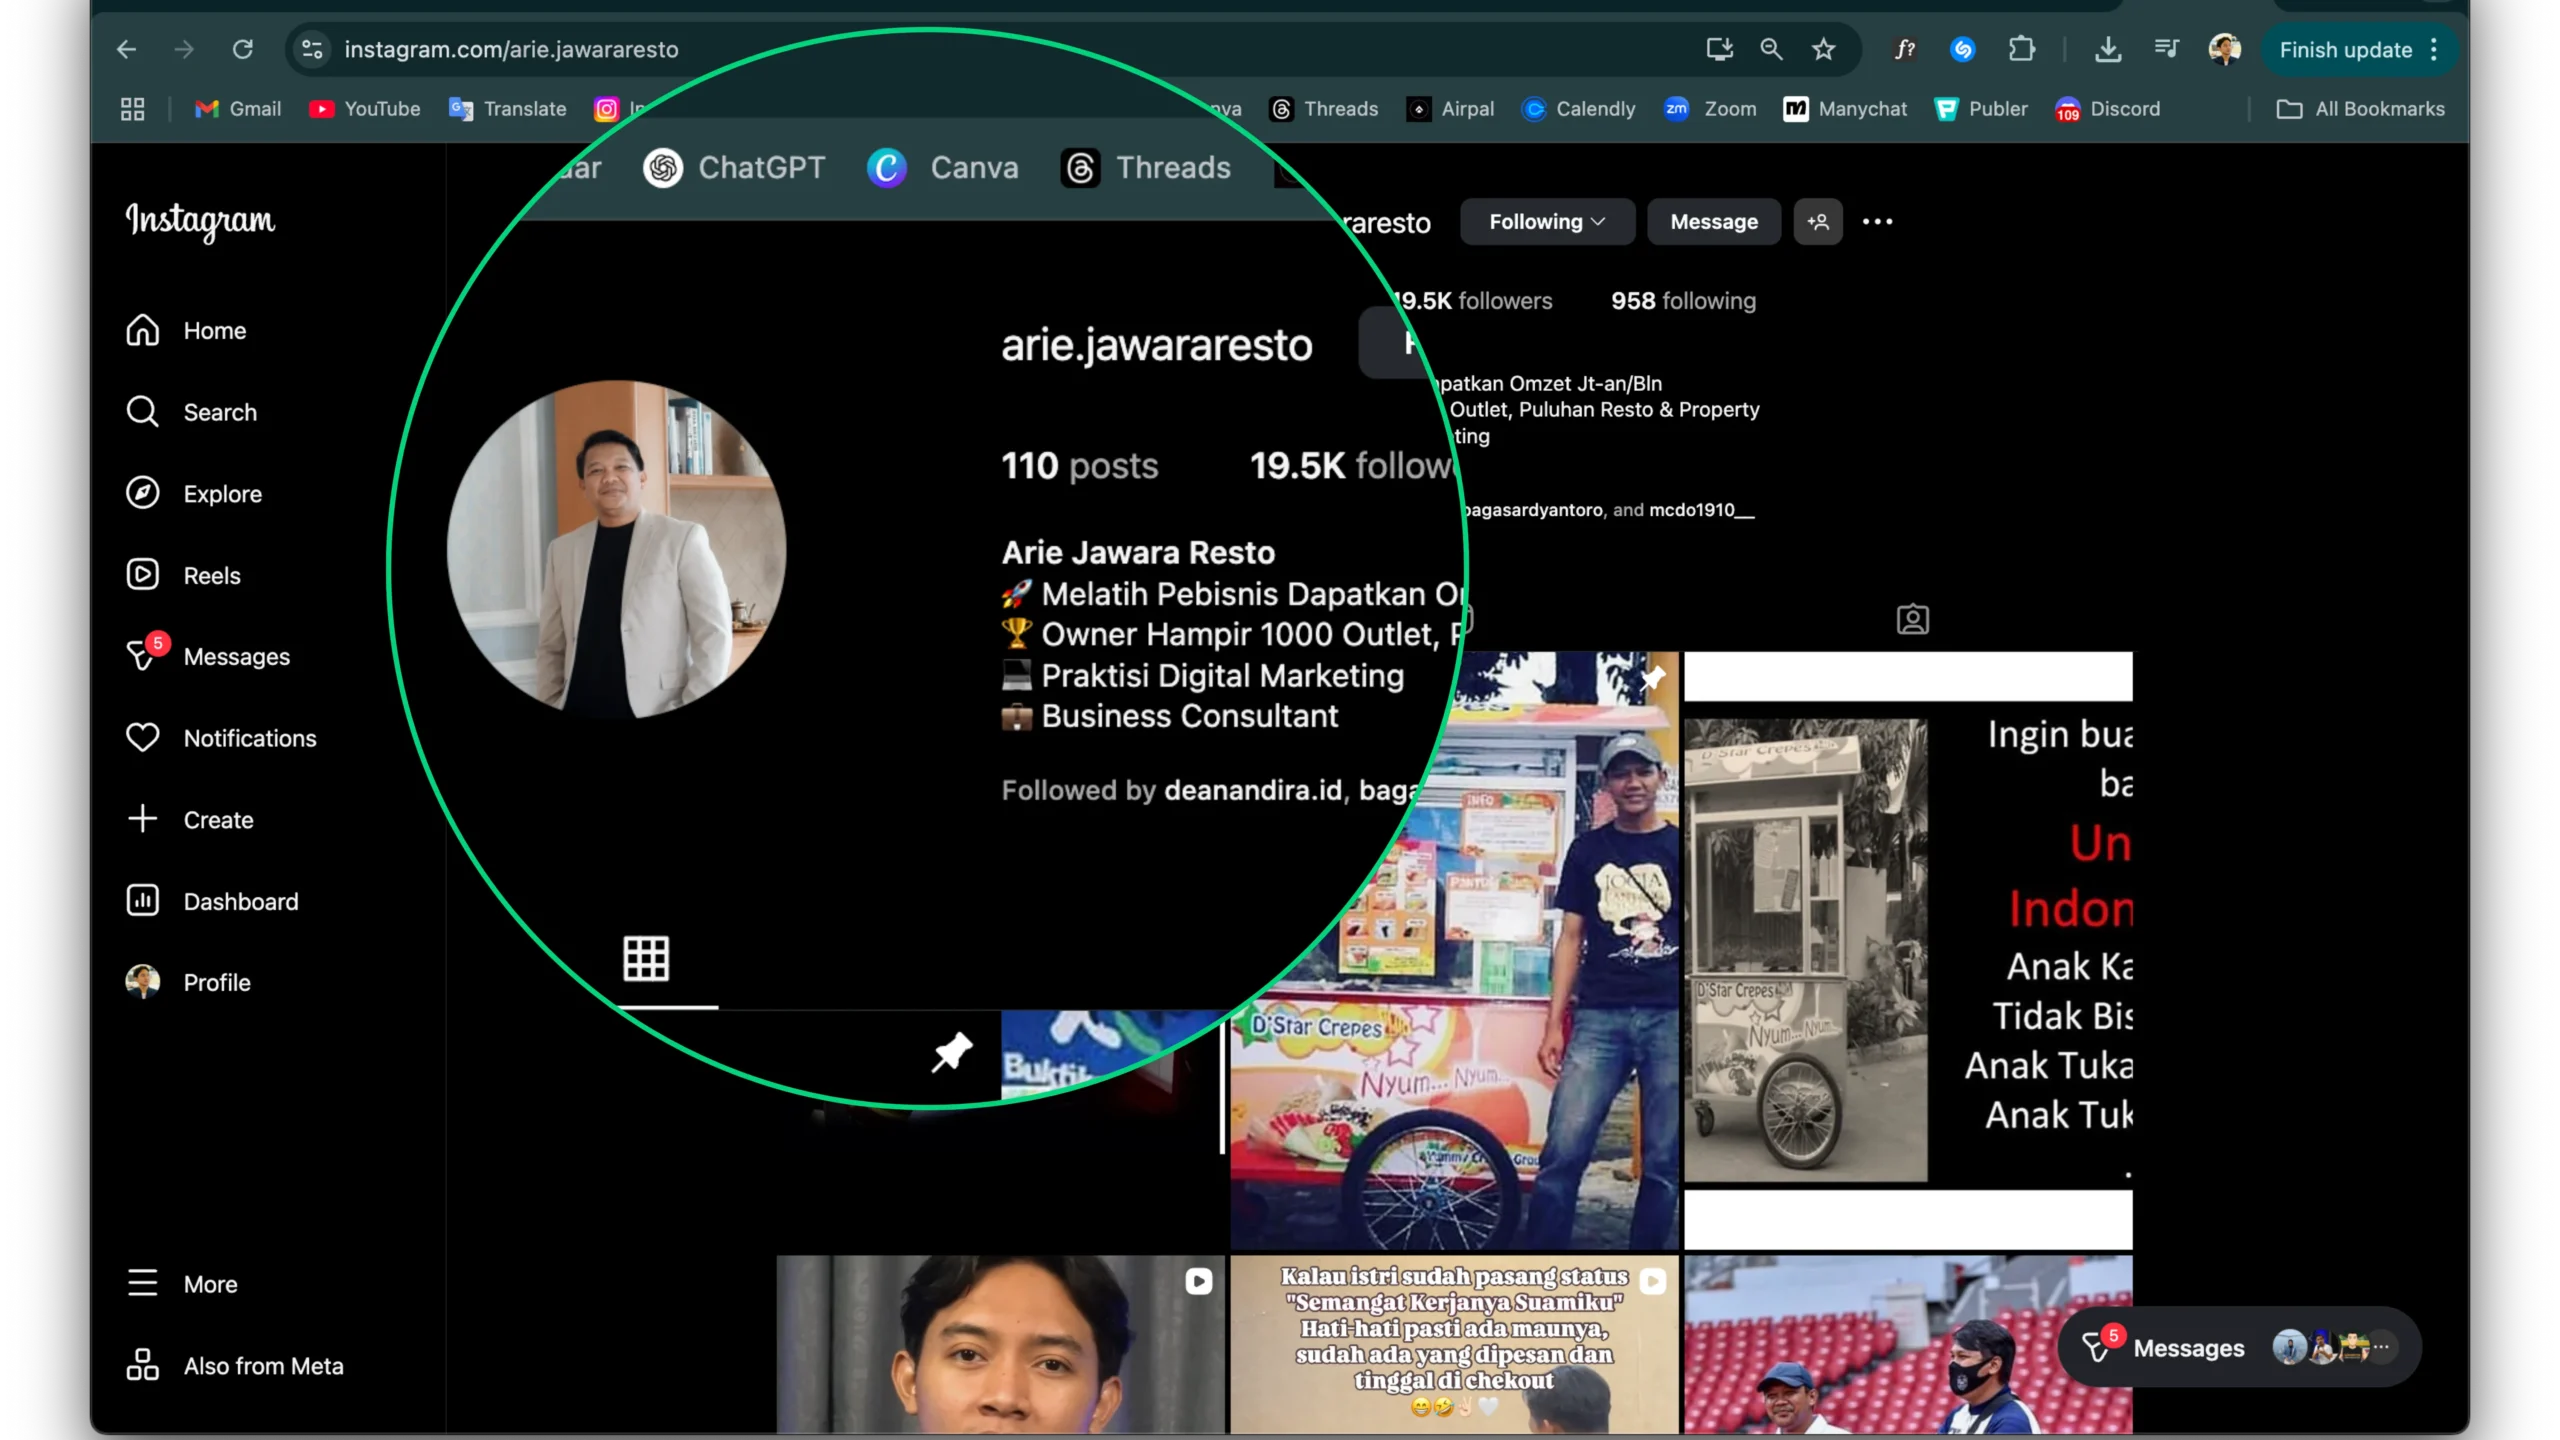Image resolution: width=2560 pixels, height=1440 pixels.
Task: Open the mcdo1910__ follower link
Action: 1701,510
